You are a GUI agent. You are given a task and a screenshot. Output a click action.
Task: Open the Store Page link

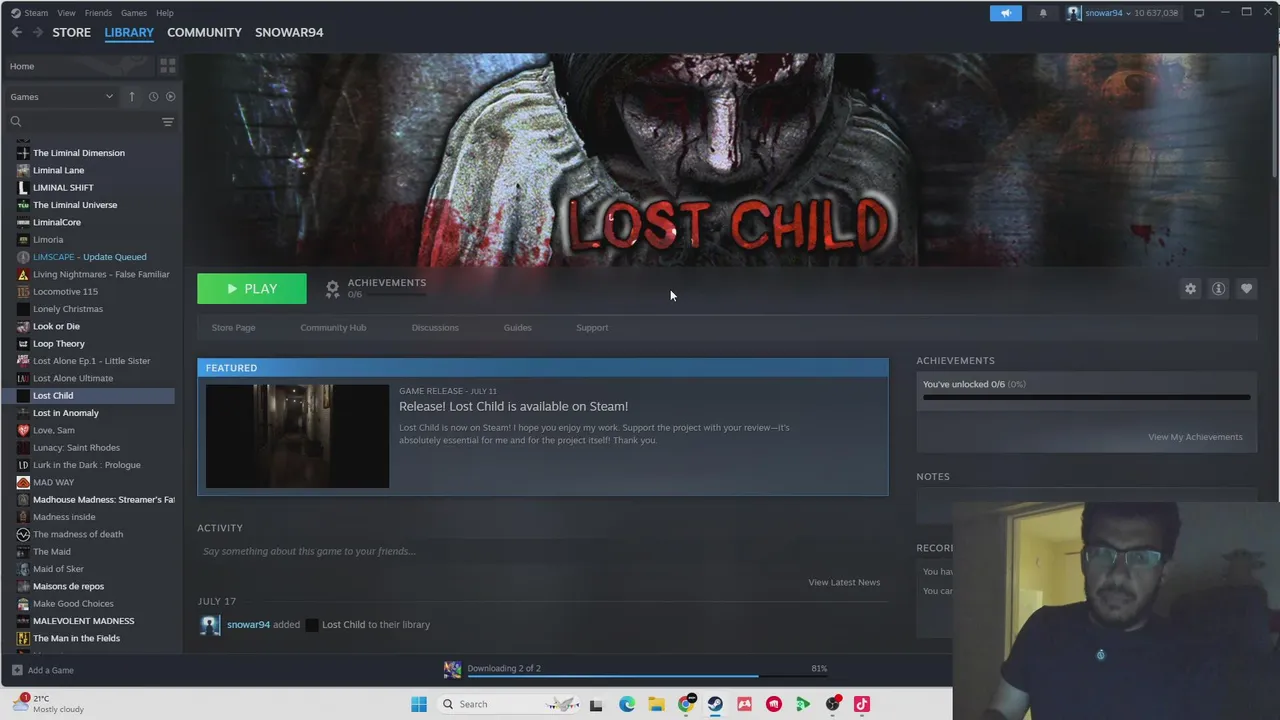pos(233,328)
